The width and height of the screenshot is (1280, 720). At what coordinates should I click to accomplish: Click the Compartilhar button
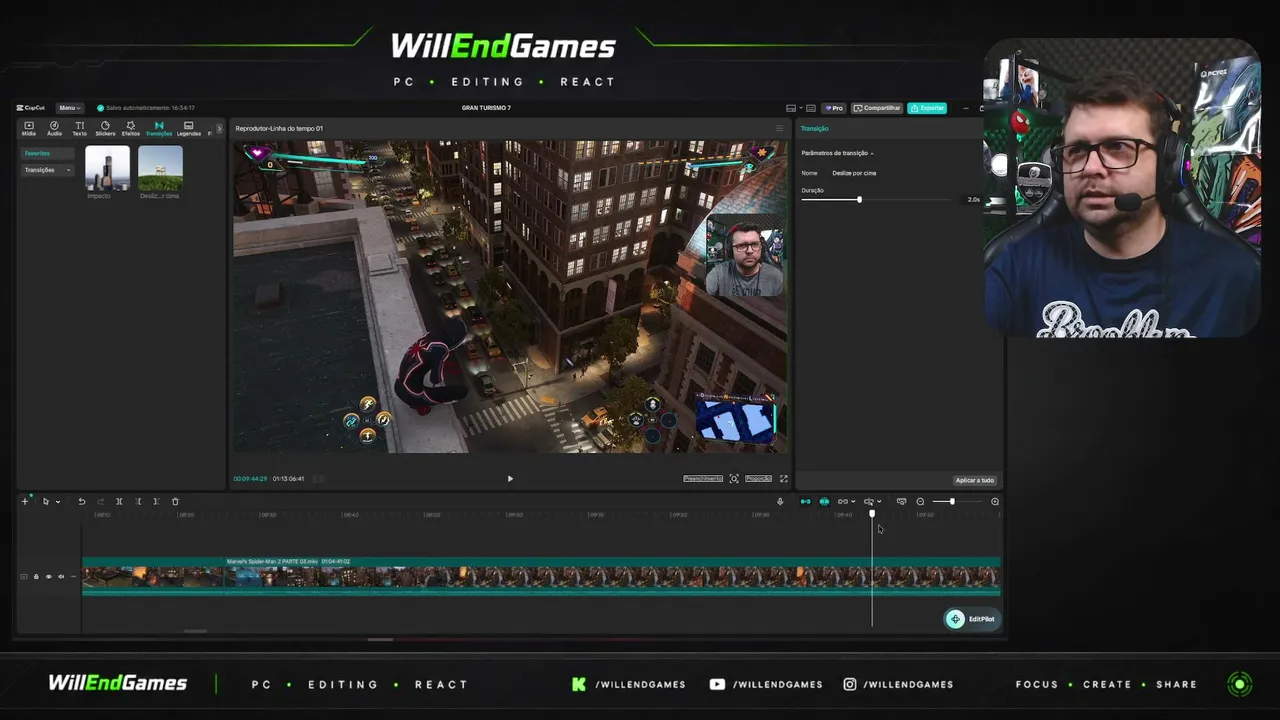click(877, 108)
